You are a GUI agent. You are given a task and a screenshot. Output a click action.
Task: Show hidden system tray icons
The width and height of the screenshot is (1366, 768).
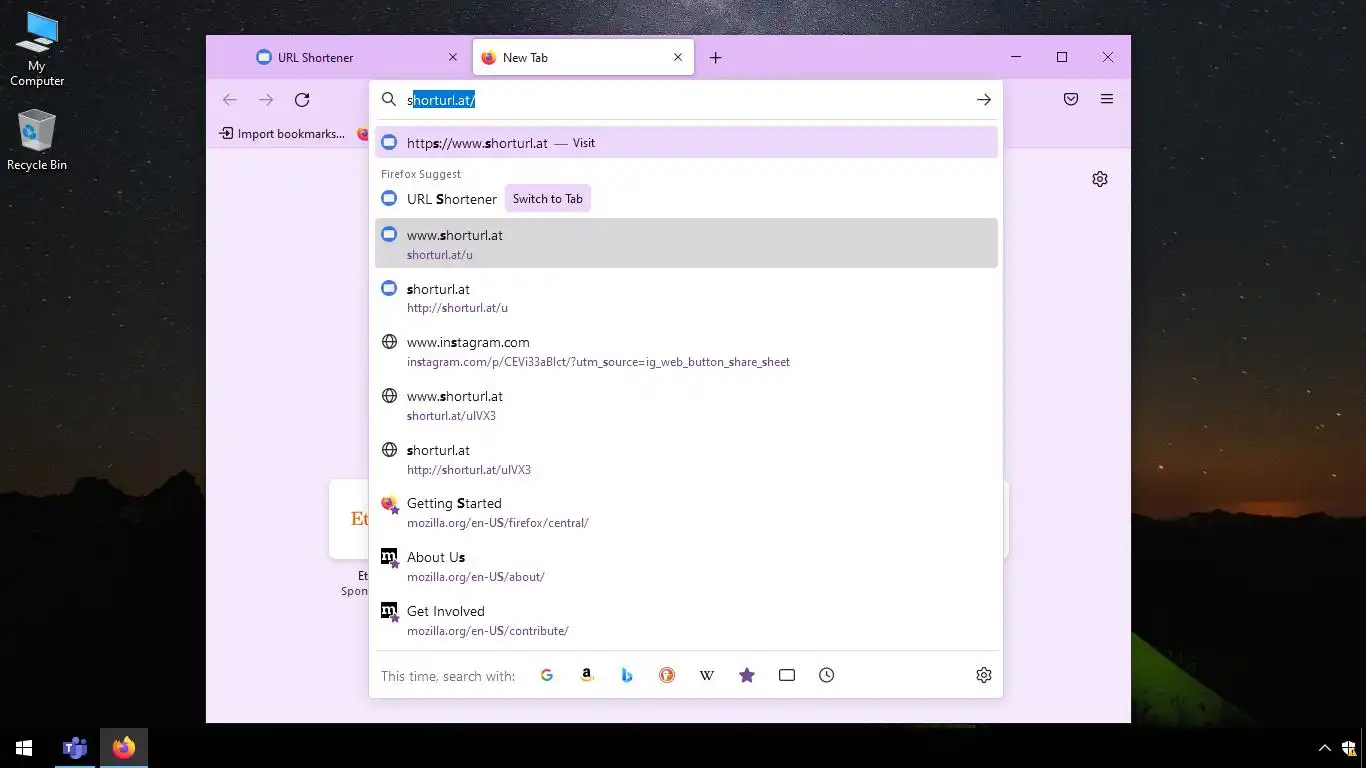pyautogui.click(x=1325, y=748)
